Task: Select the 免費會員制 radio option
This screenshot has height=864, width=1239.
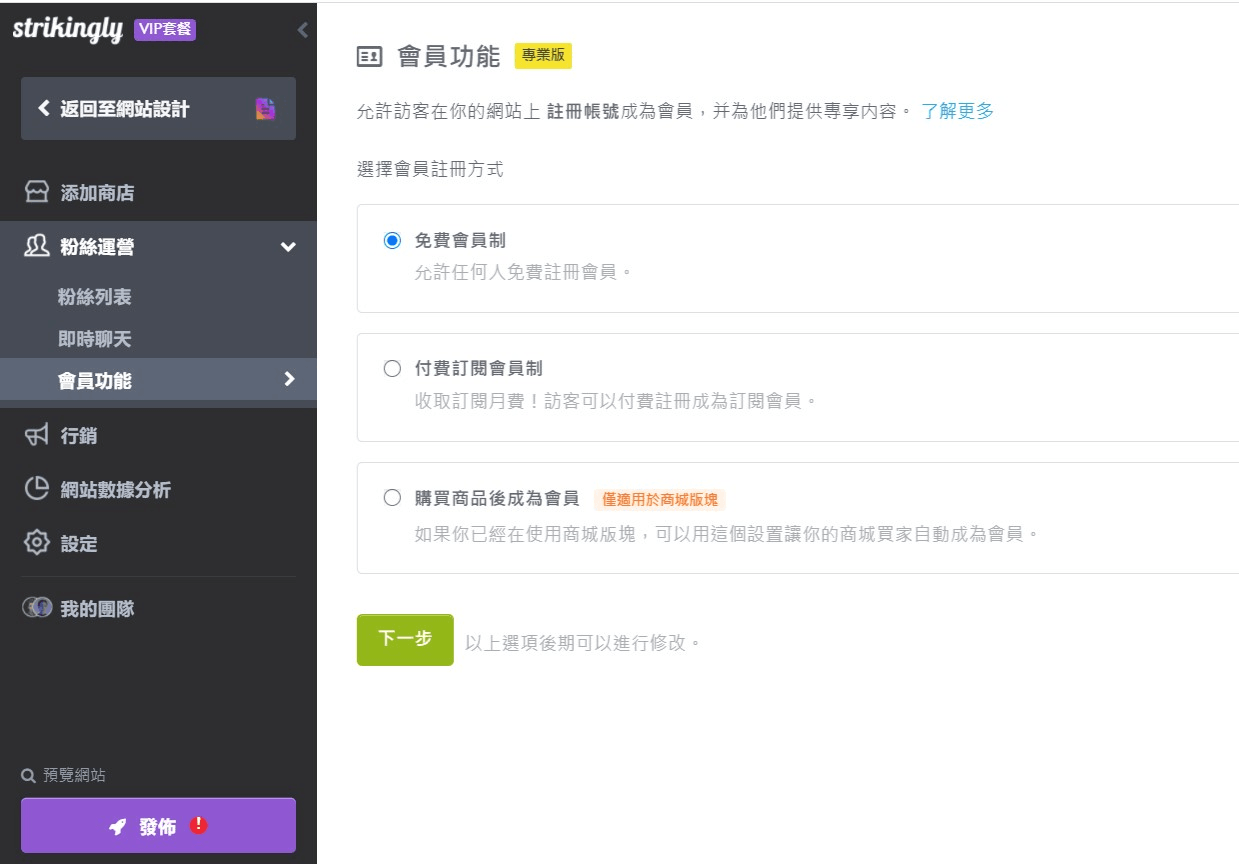Action: 391,239
